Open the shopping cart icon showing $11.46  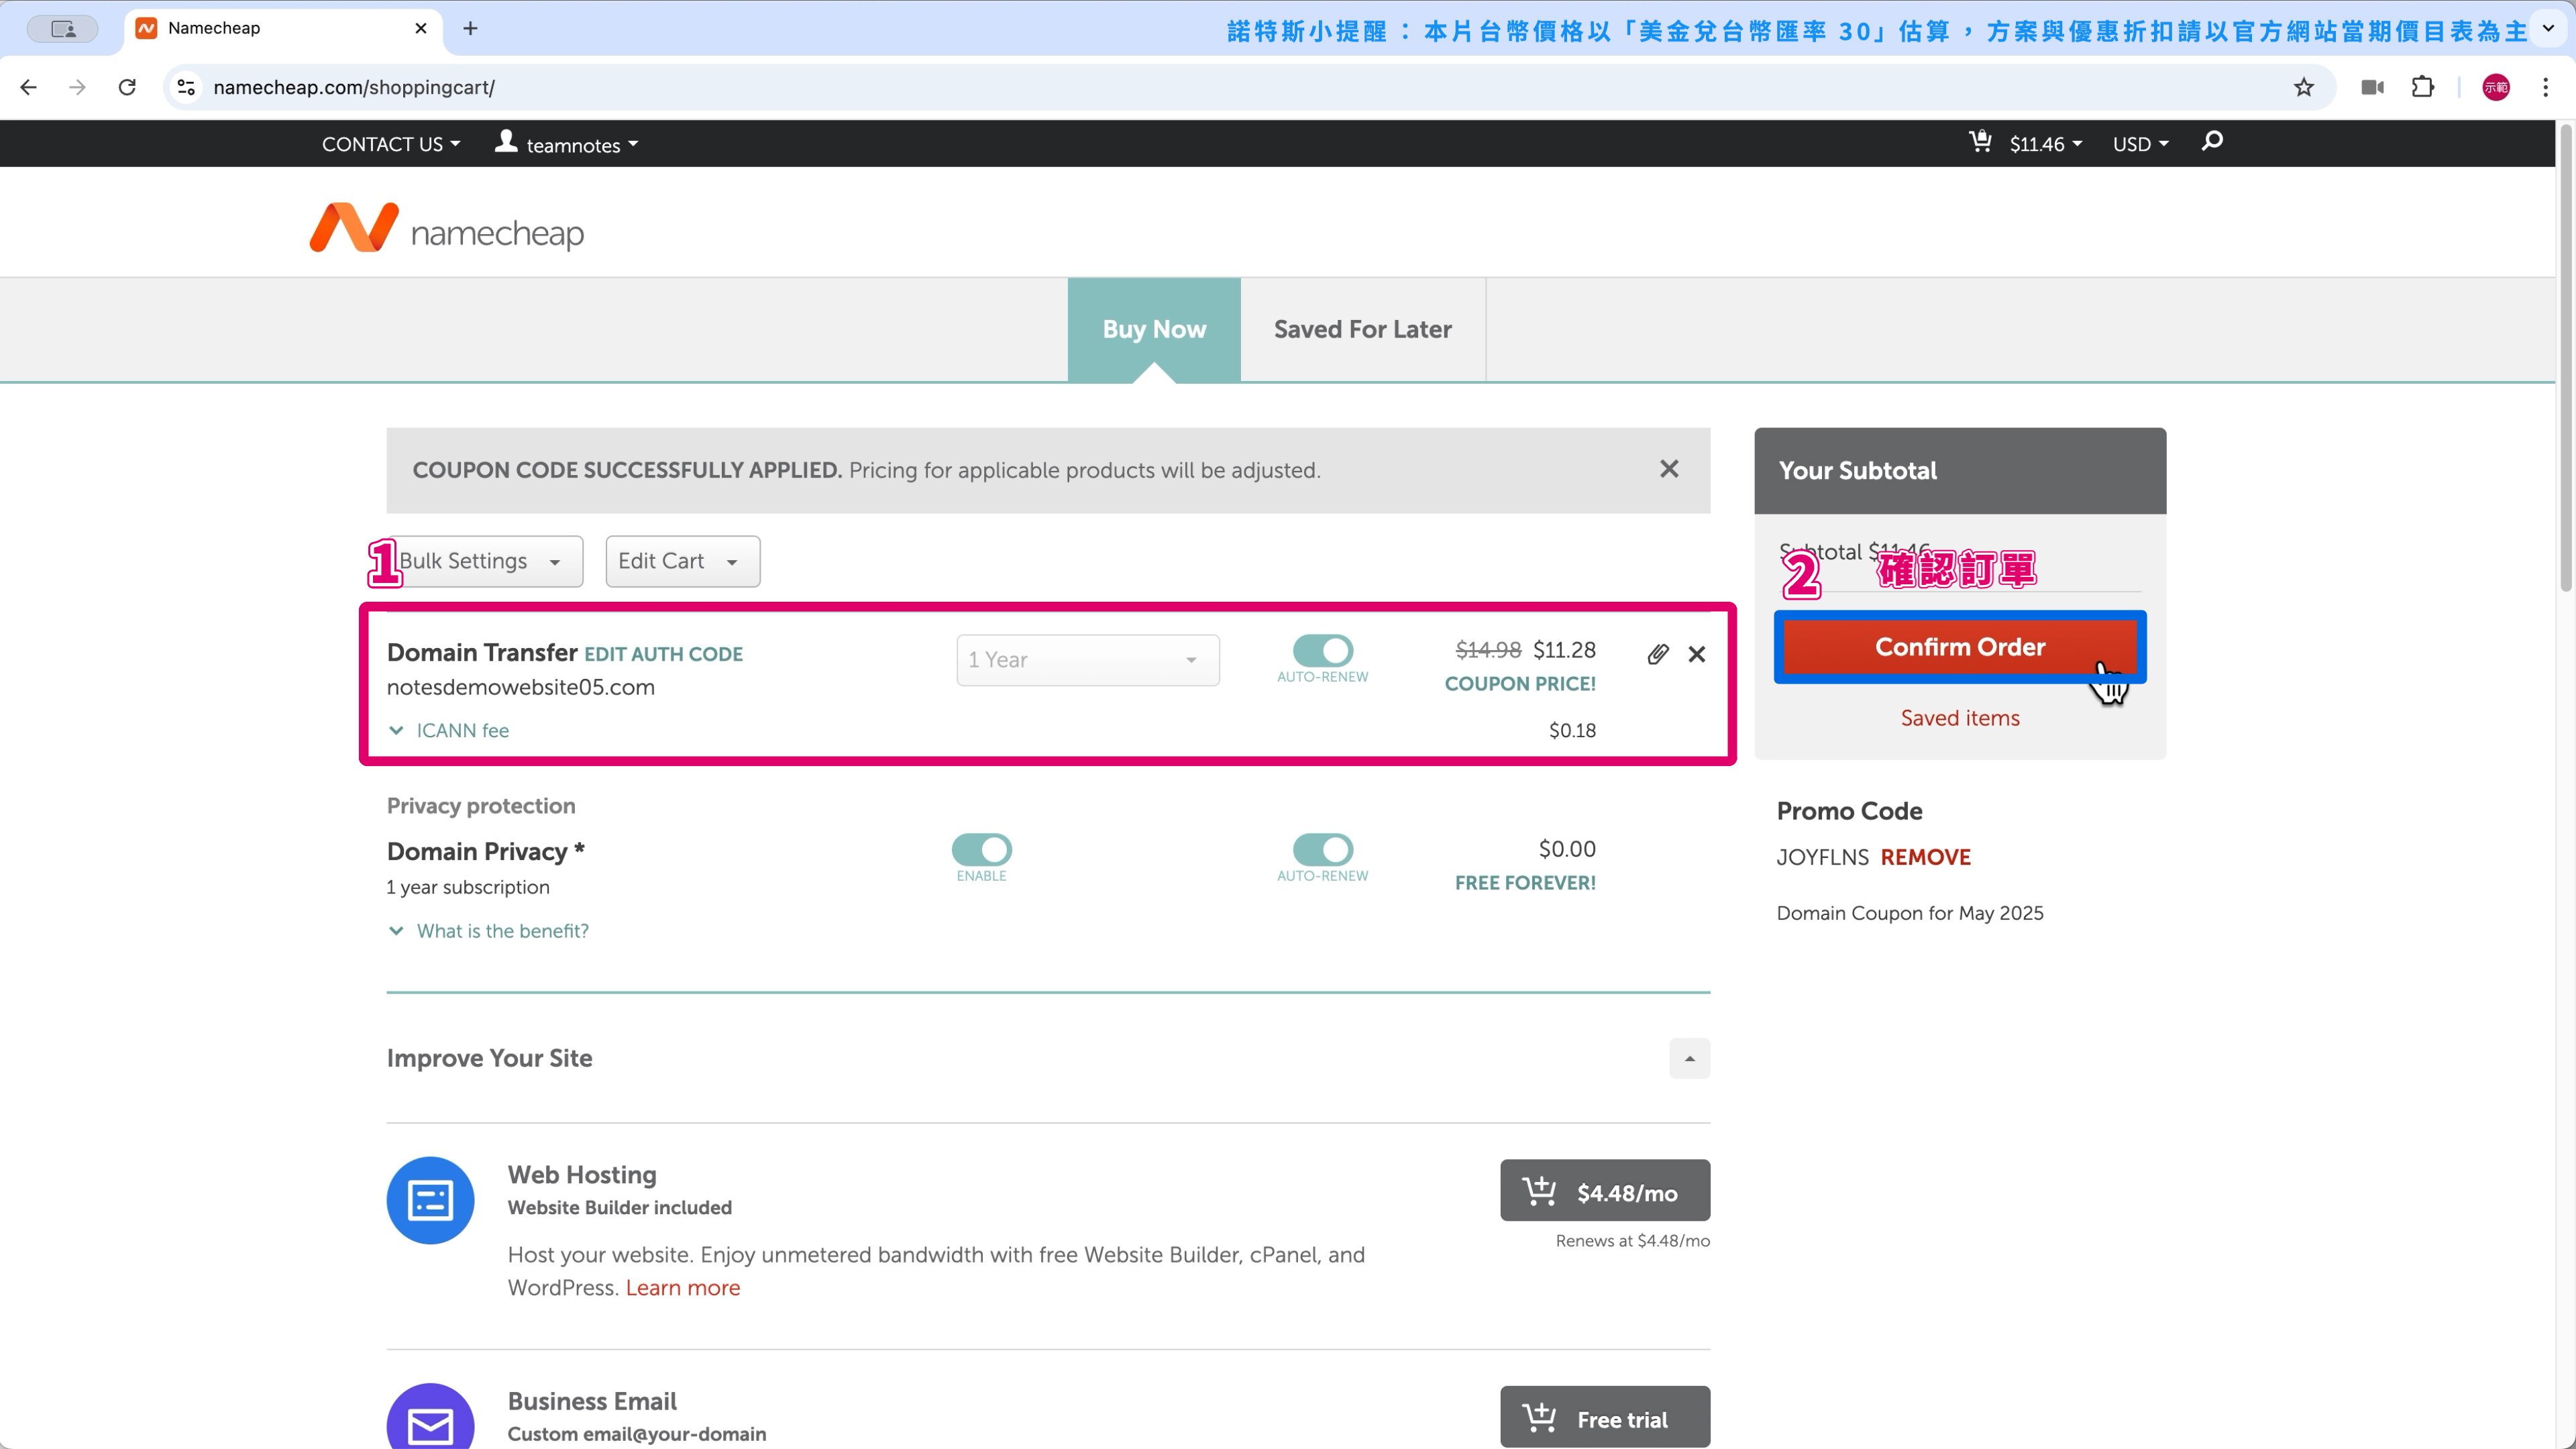tap(1980, 142)
